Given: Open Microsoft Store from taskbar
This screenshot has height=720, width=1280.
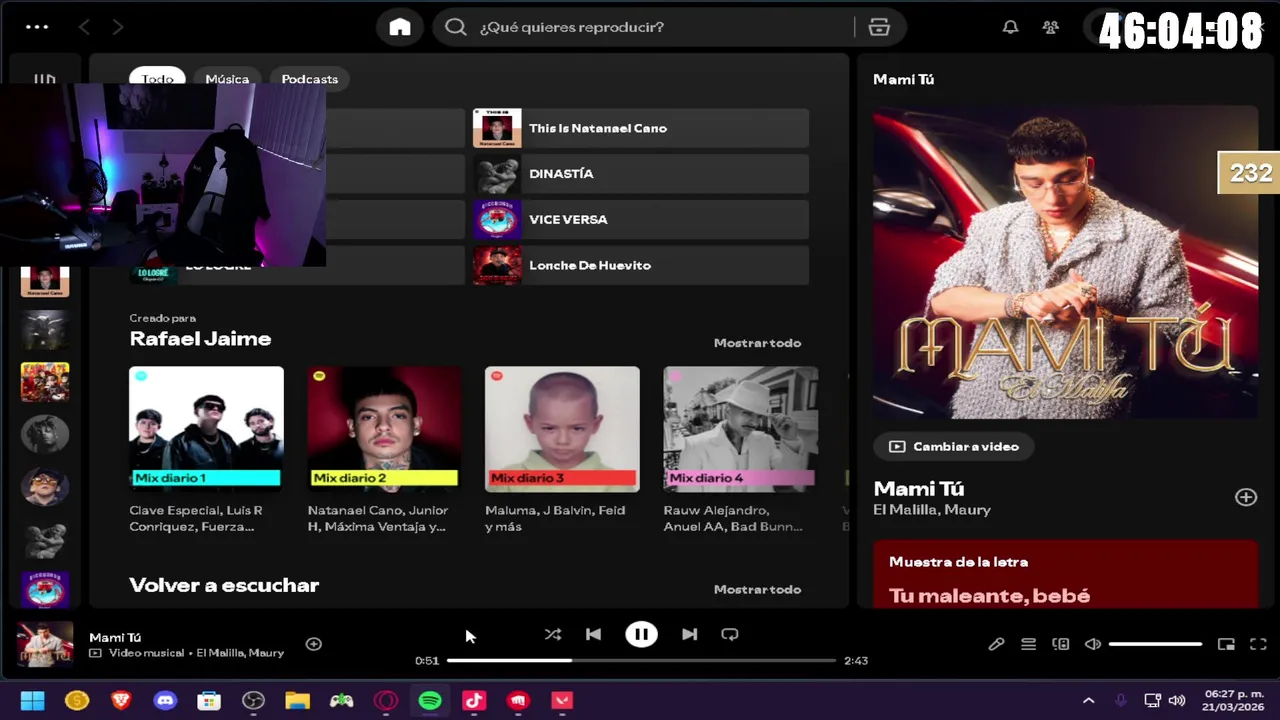Looking at the screenshot, I should click(x=209, y=701).
